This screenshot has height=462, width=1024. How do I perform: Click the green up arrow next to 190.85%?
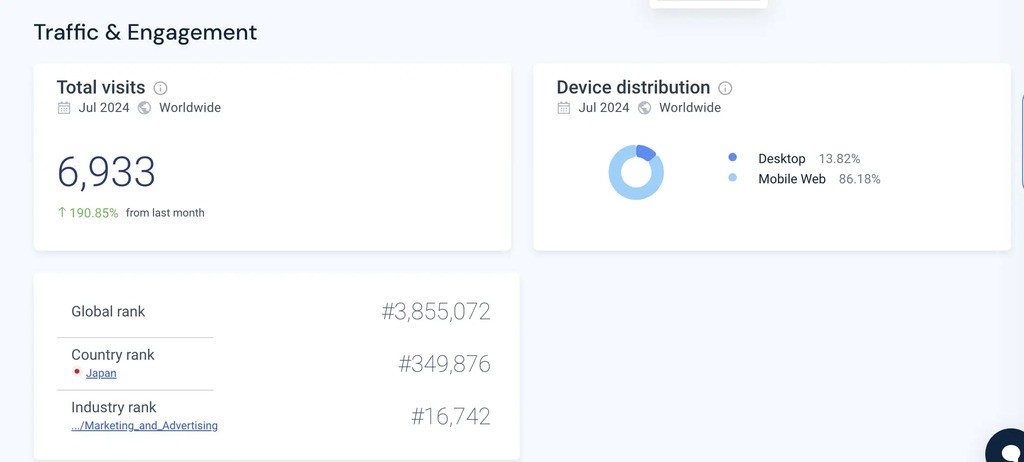tap(62, 213)
